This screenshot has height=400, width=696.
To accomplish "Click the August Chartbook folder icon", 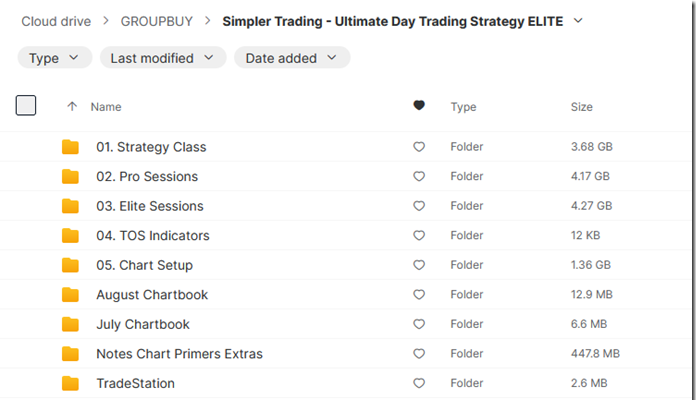I will coord(70,295).
